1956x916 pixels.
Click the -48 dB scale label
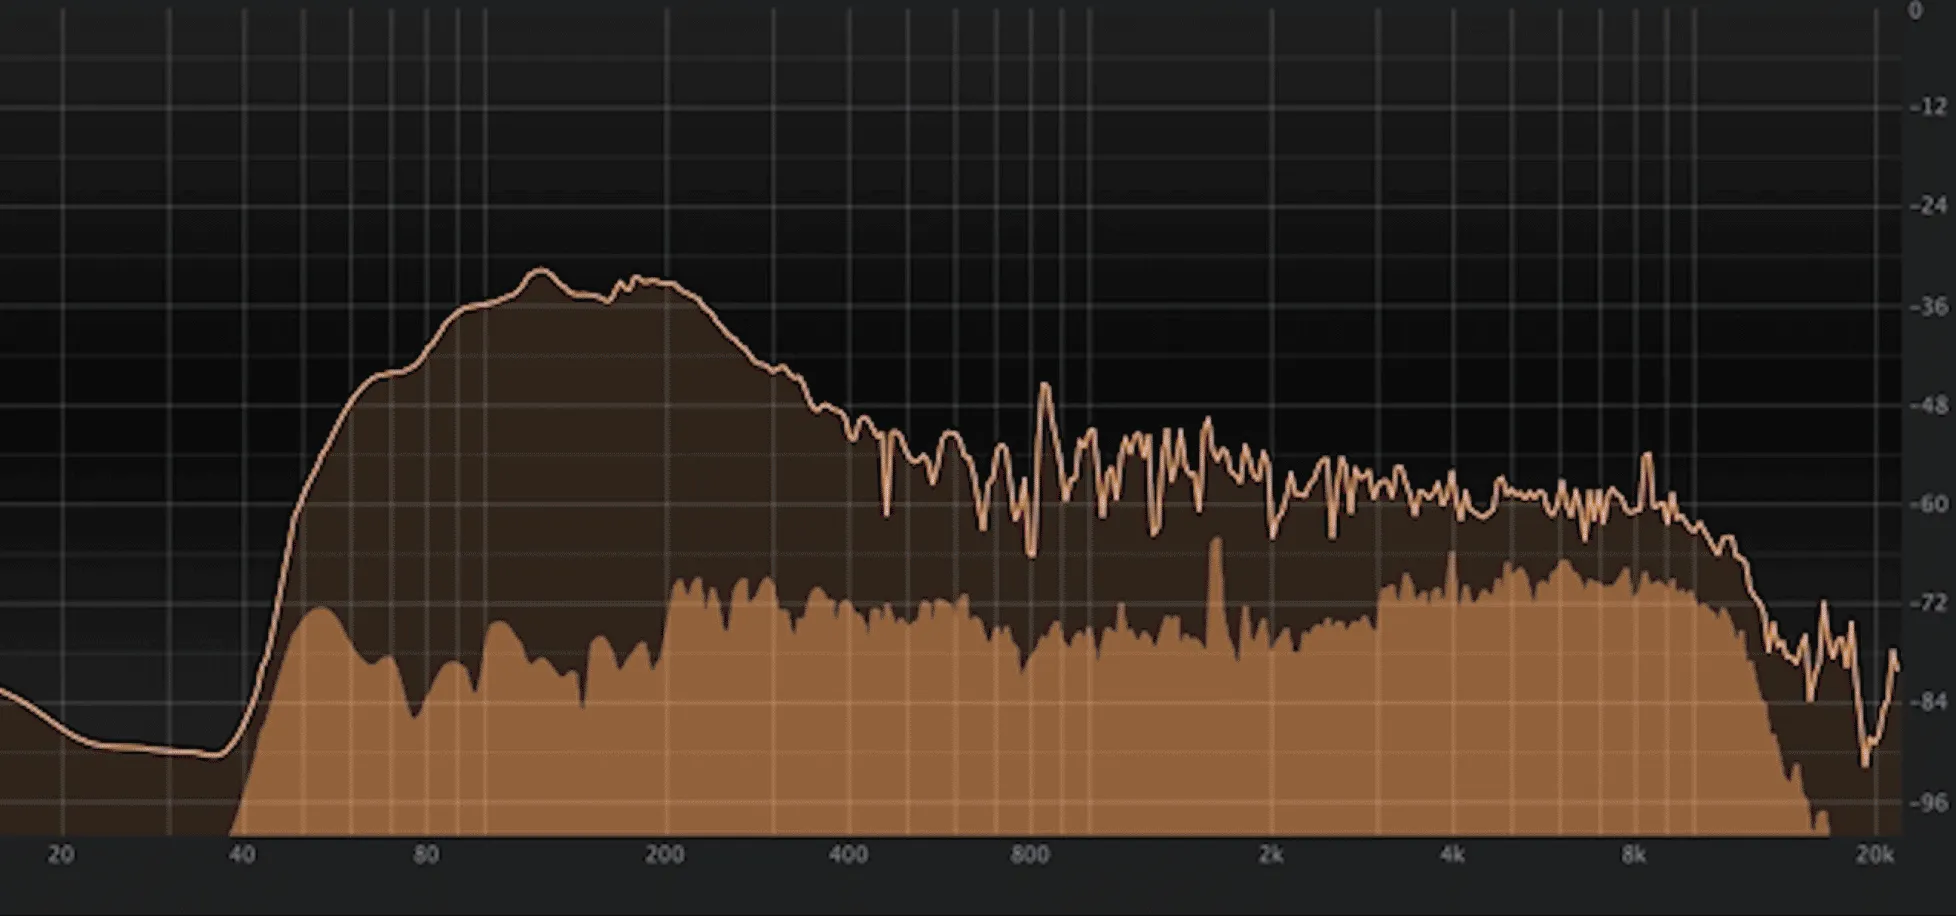pyautogui.click(x=1928, y=406)
